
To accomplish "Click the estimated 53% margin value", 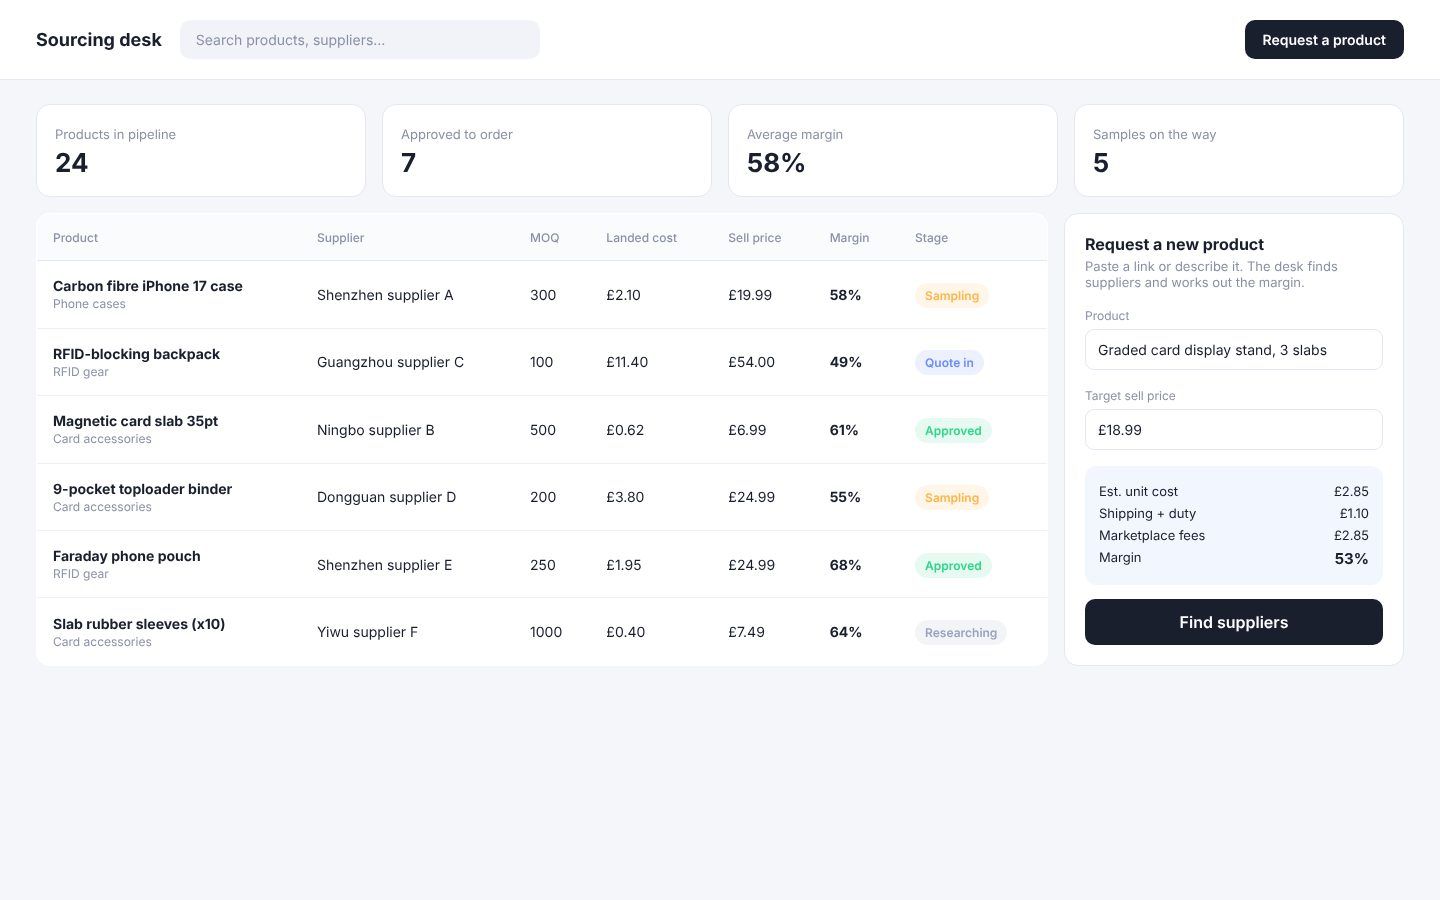I will tap(1351, 558).
